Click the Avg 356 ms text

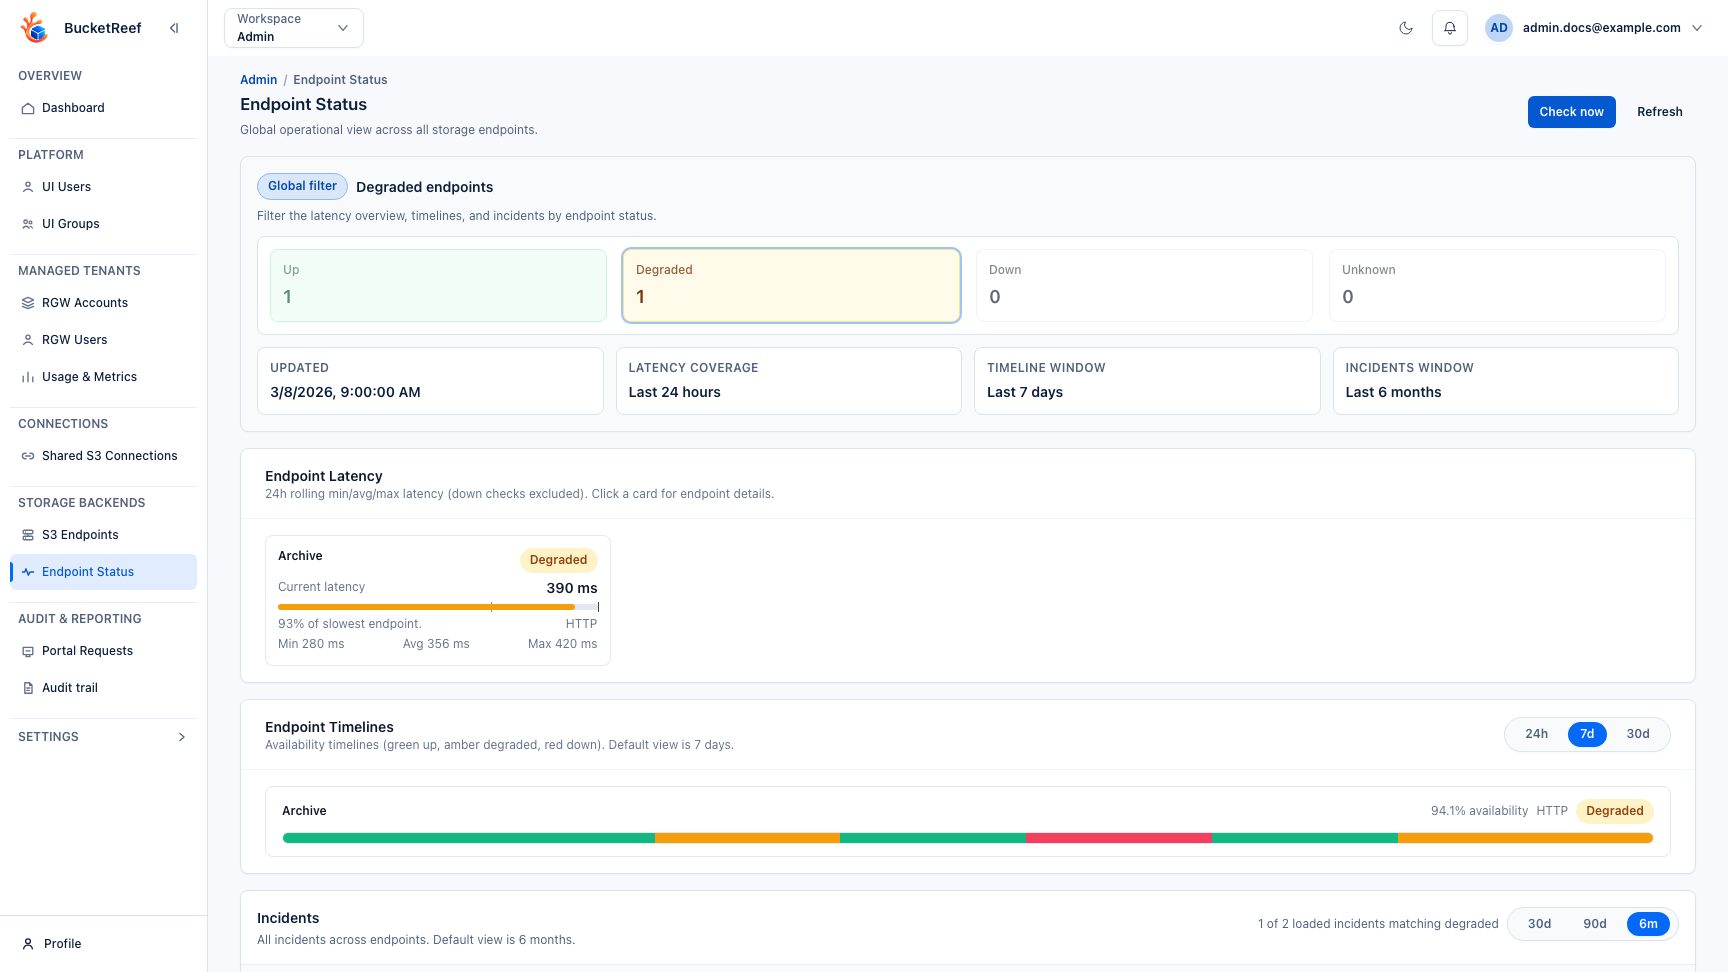(x=436, y=644)
